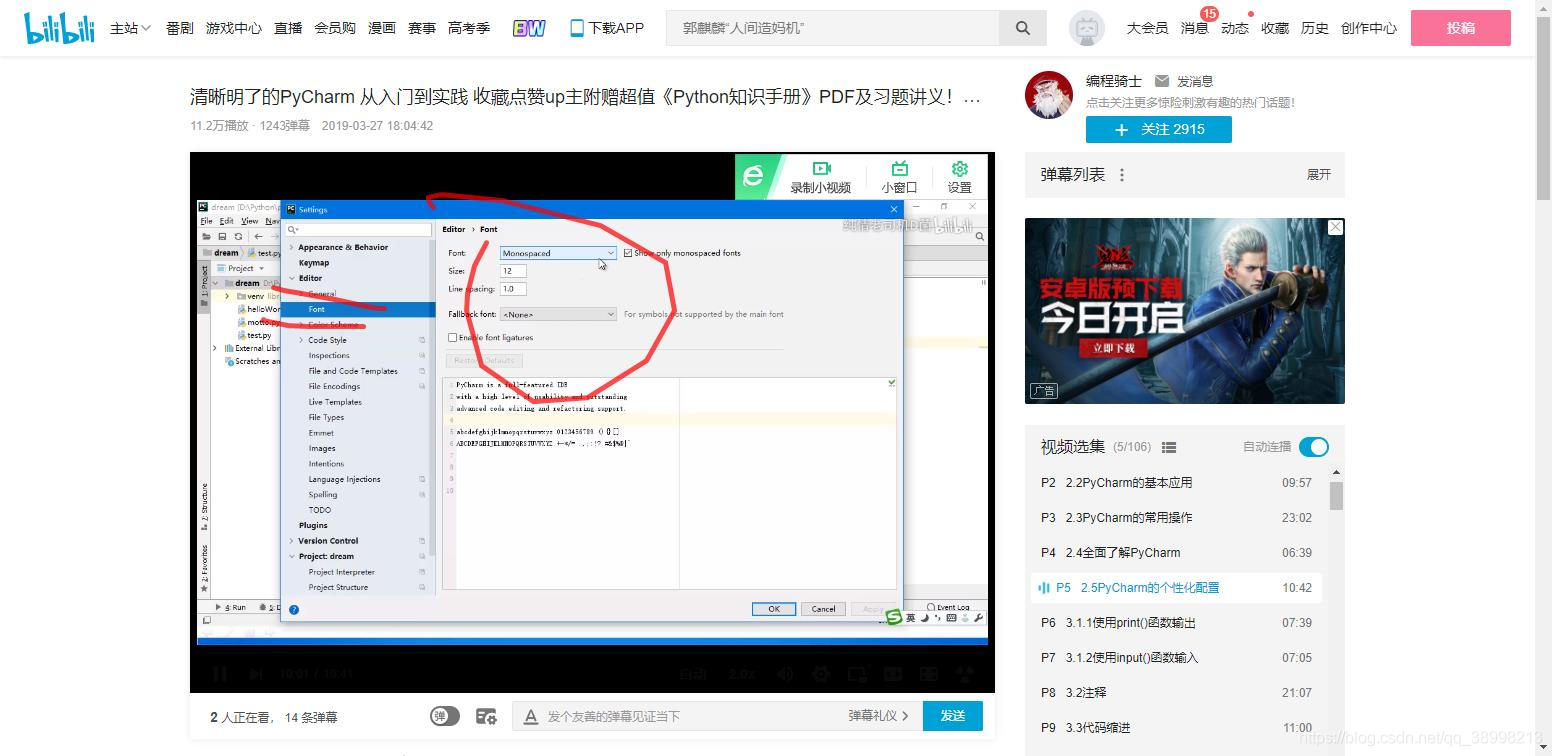Open 创作中心

(x=1369, y=28)
